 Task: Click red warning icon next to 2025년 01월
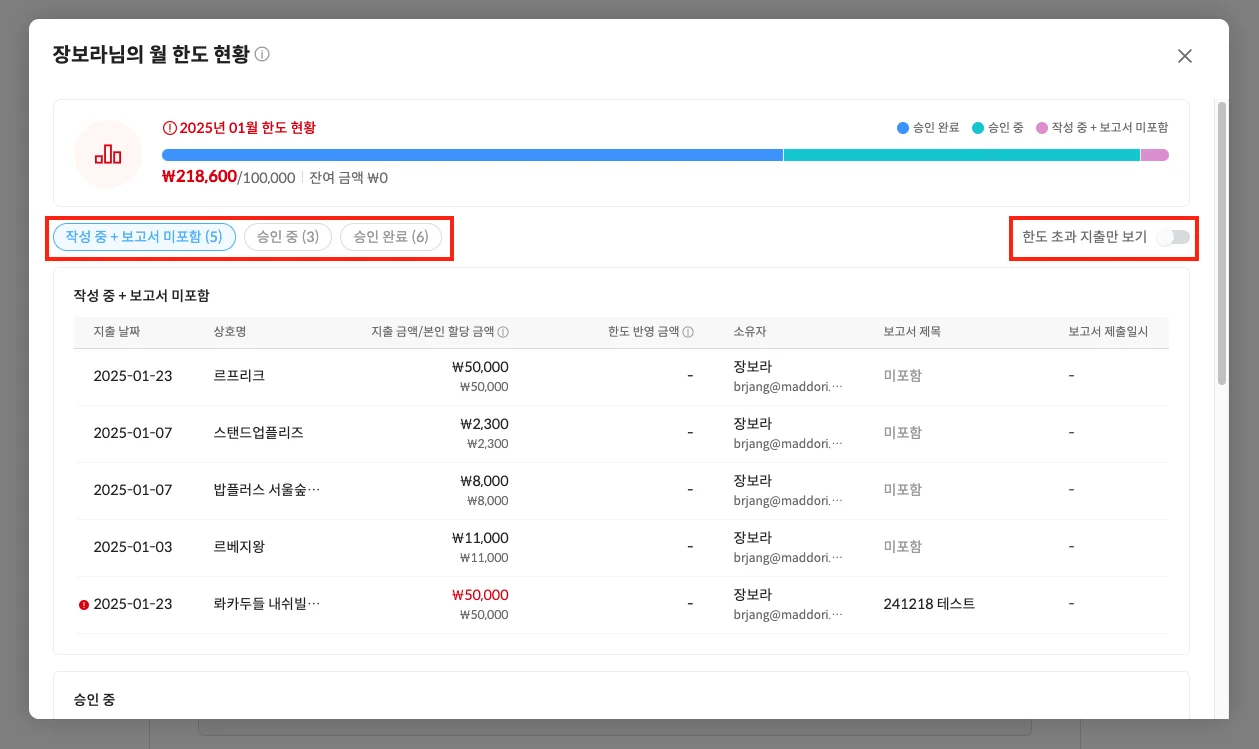169,128
